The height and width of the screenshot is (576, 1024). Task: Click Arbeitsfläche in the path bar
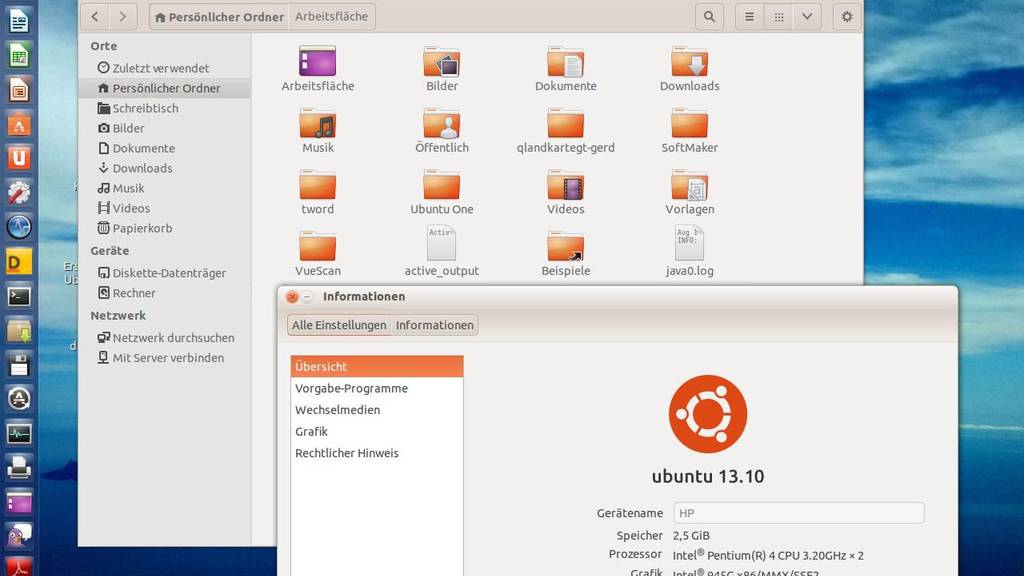(331, 17)
